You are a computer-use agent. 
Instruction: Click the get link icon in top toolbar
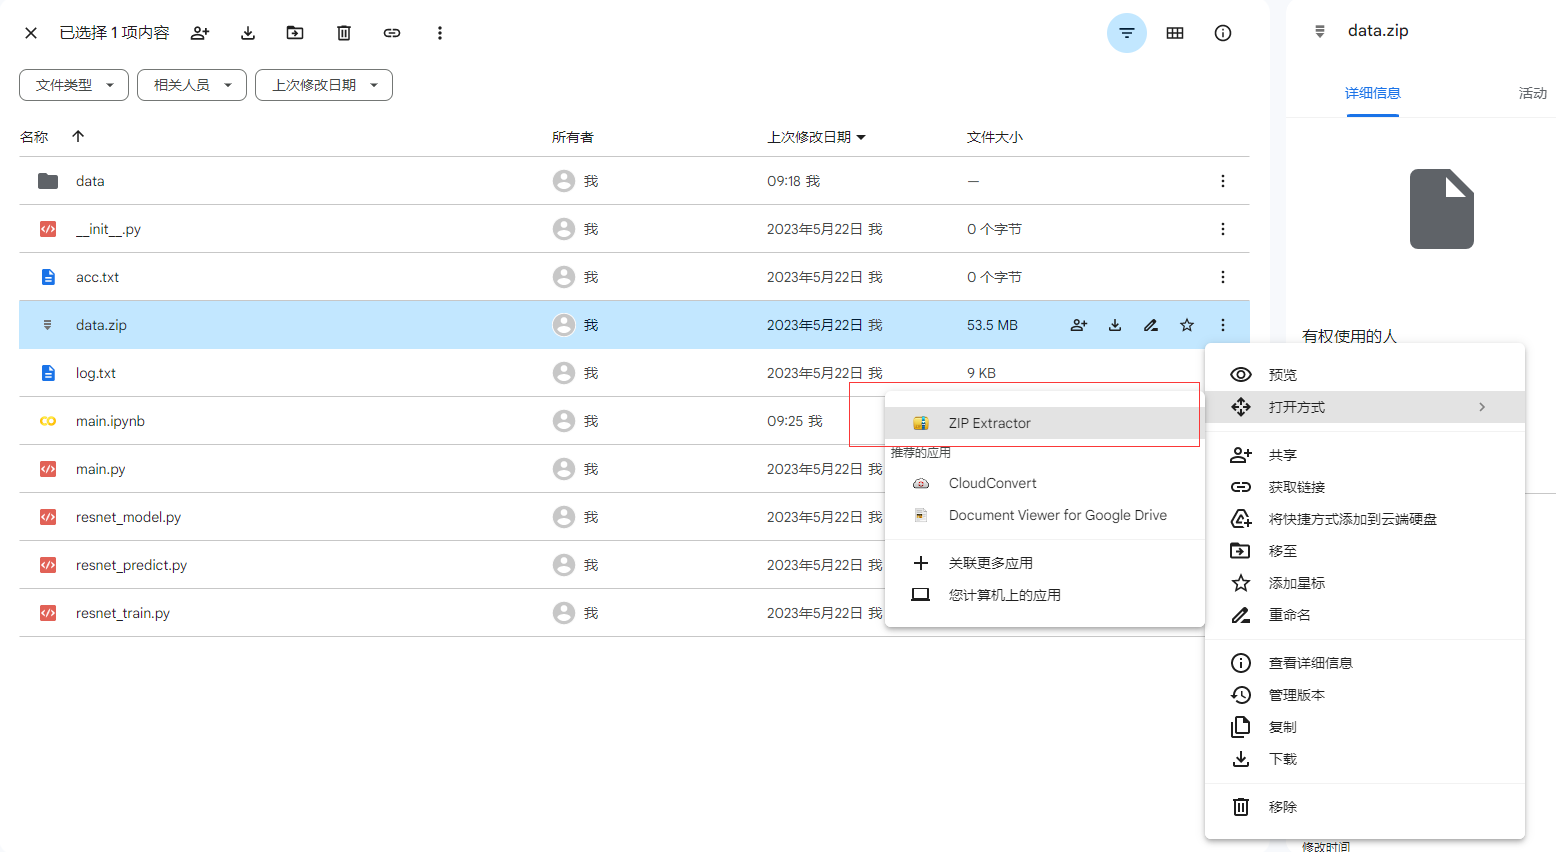[392, 33]
